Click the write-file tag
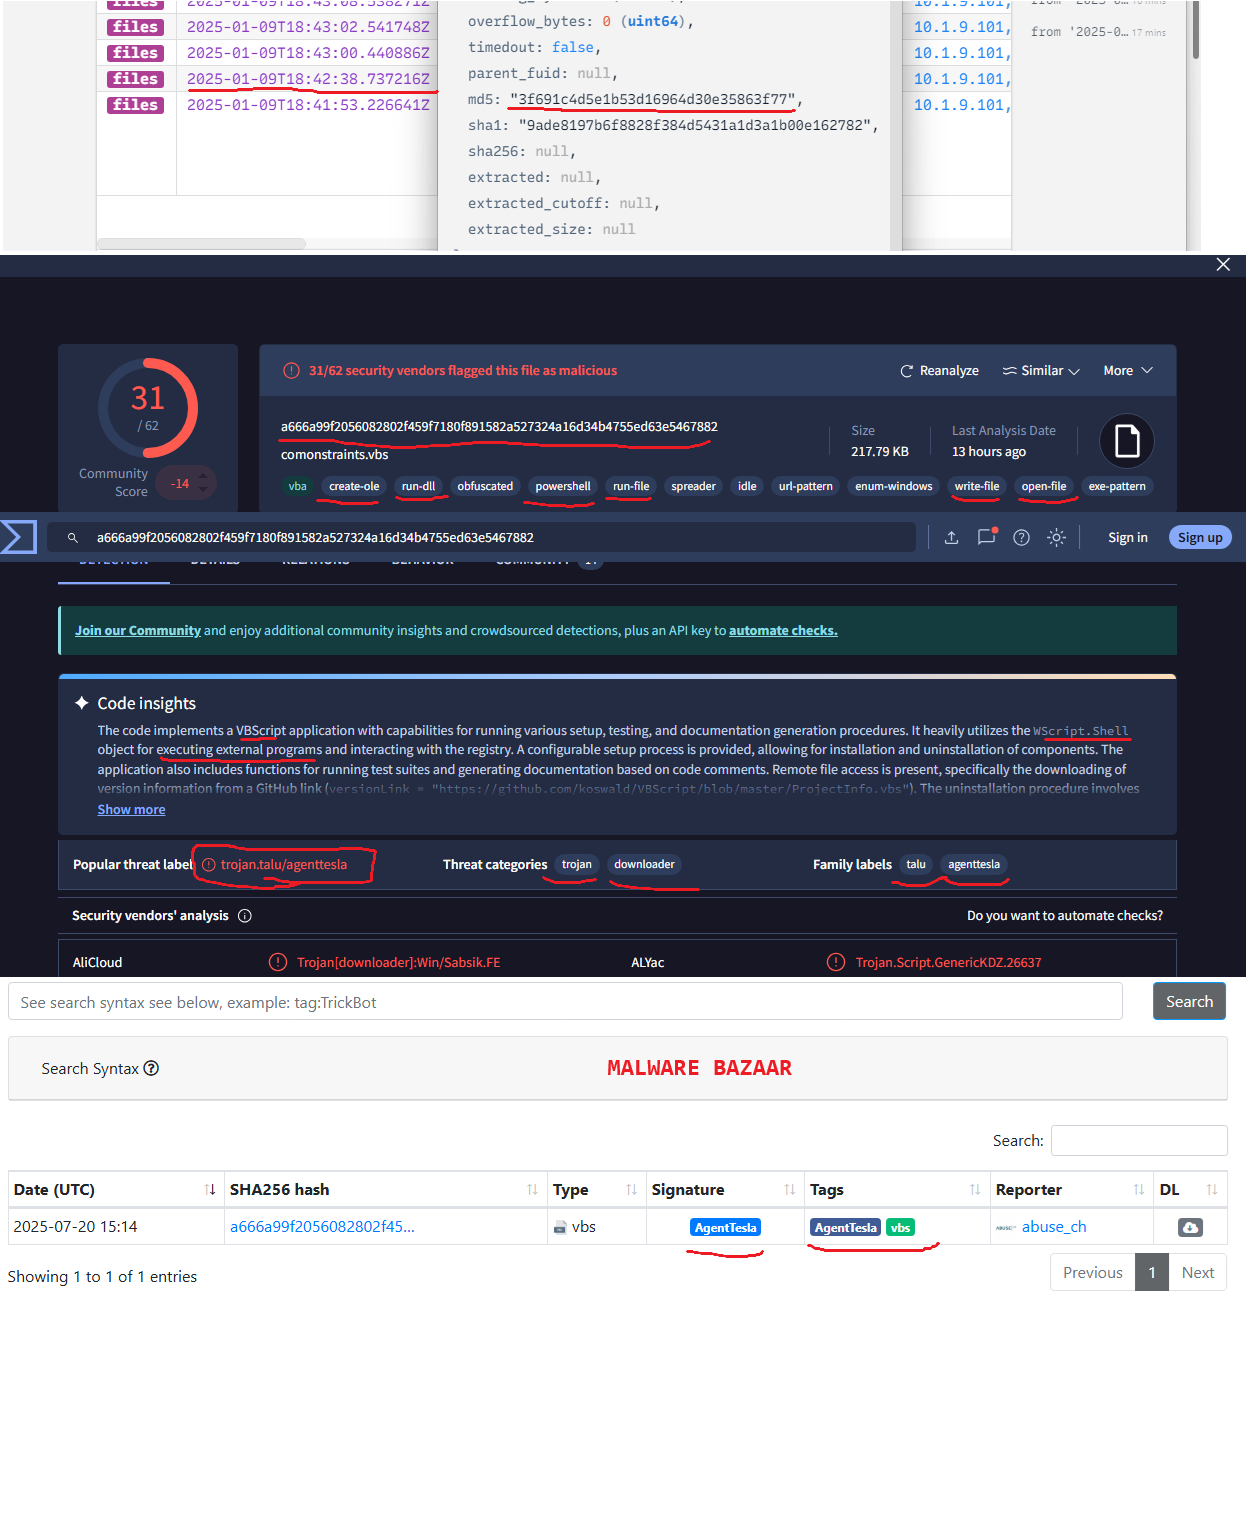The height and width of the screenshot is (1521, 1253). coord(977,487)
